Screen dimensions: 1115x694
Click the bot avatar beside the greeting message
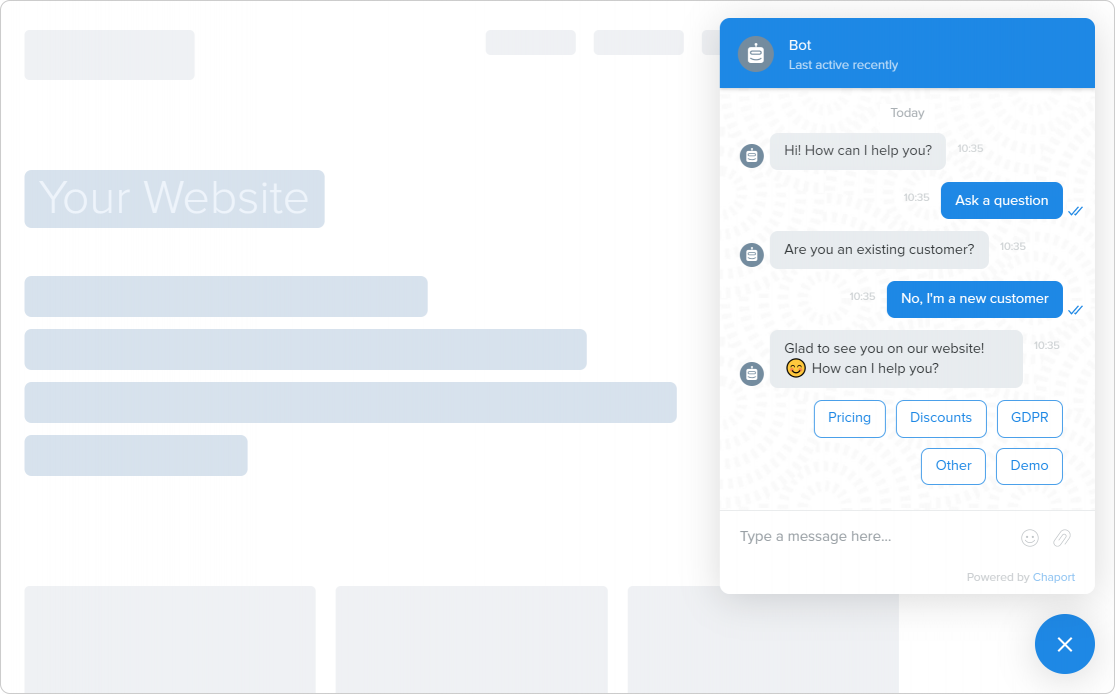coord(751,155)
